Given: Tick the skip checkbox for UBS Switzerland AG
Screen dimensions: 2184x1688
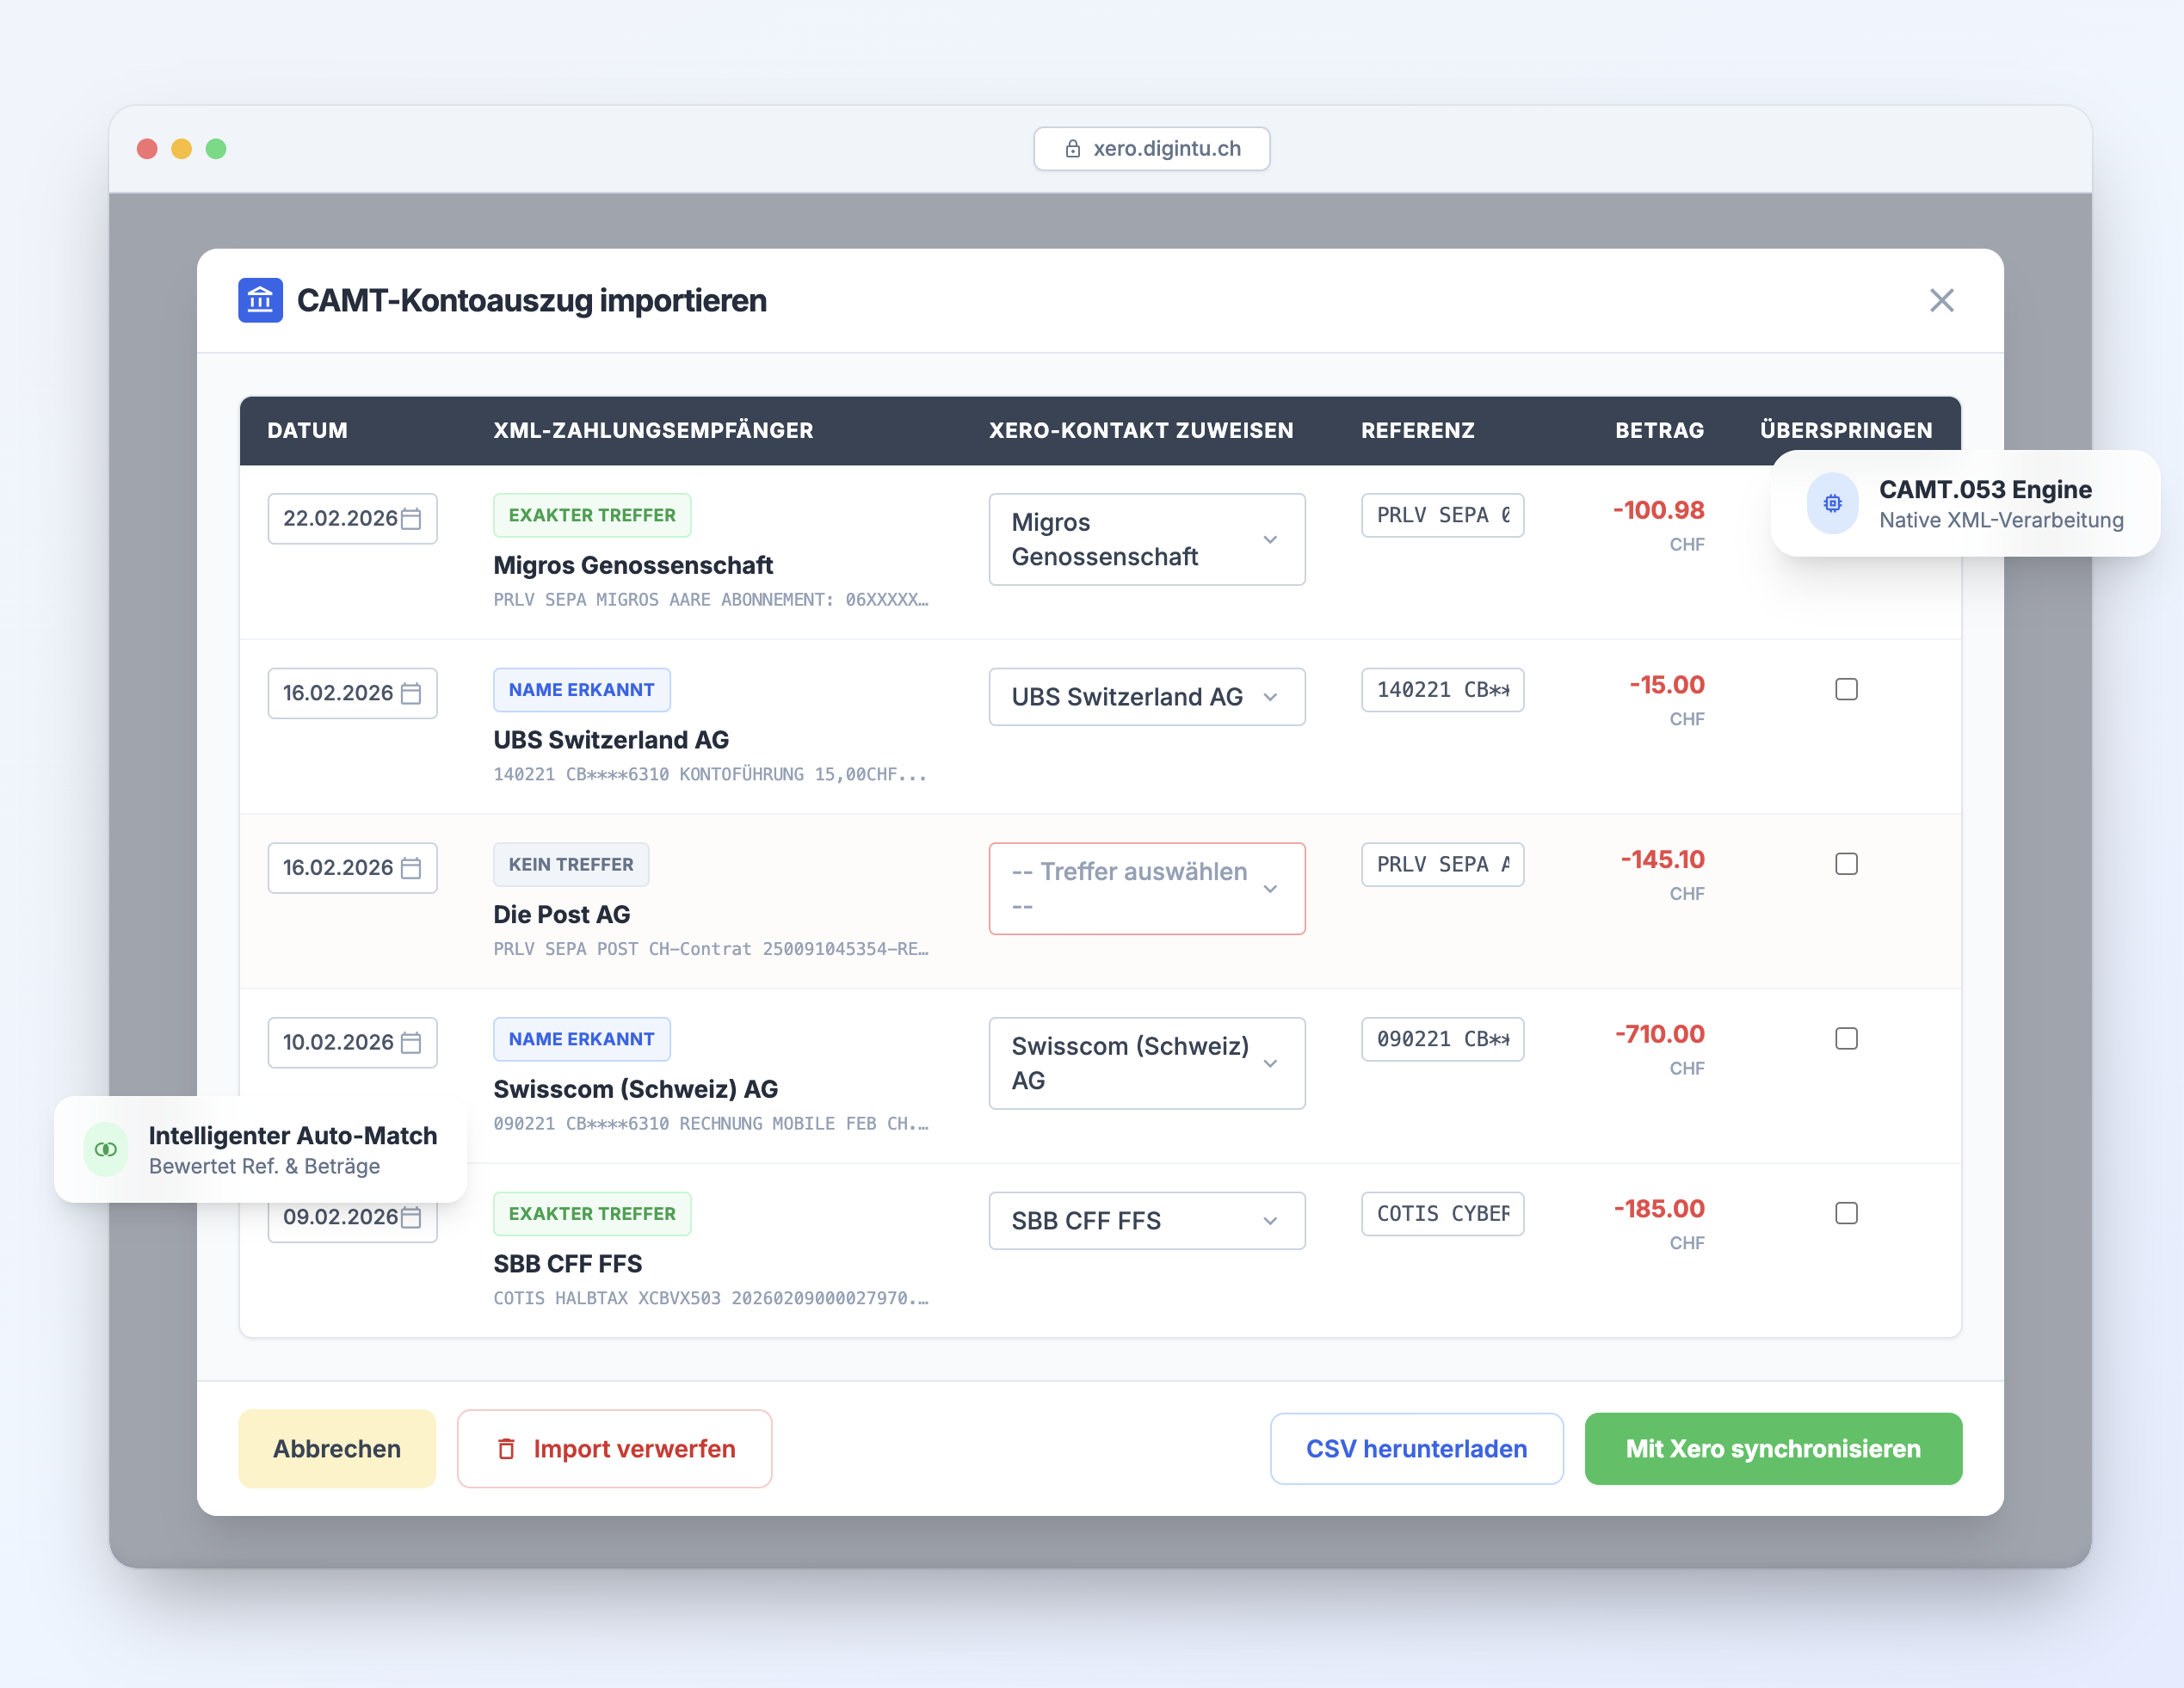Looking at the screenshot, I should [1846, 689].
